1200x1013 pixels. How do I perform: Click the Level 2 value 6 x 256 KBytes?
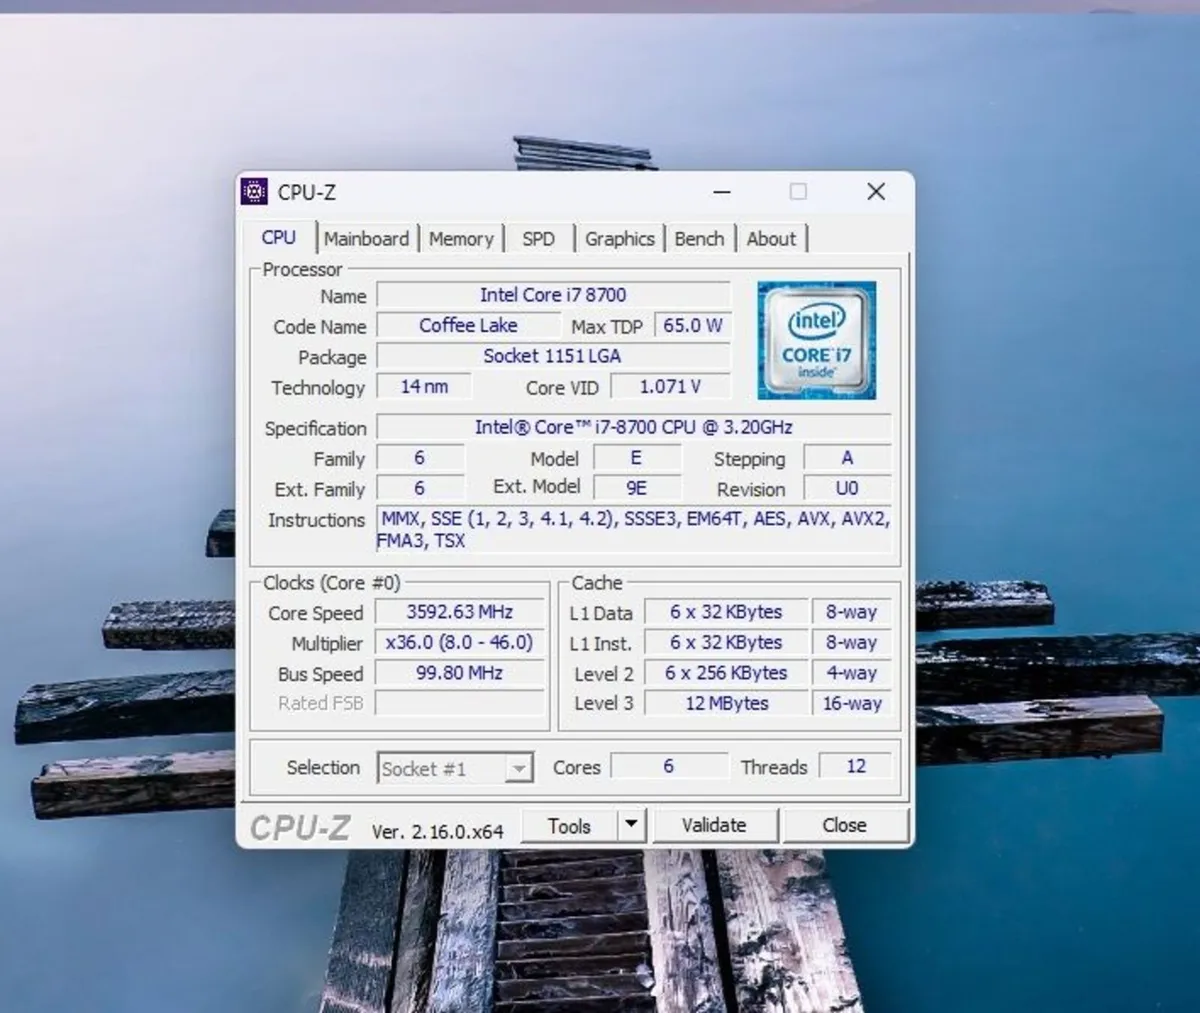pos(726,673)
